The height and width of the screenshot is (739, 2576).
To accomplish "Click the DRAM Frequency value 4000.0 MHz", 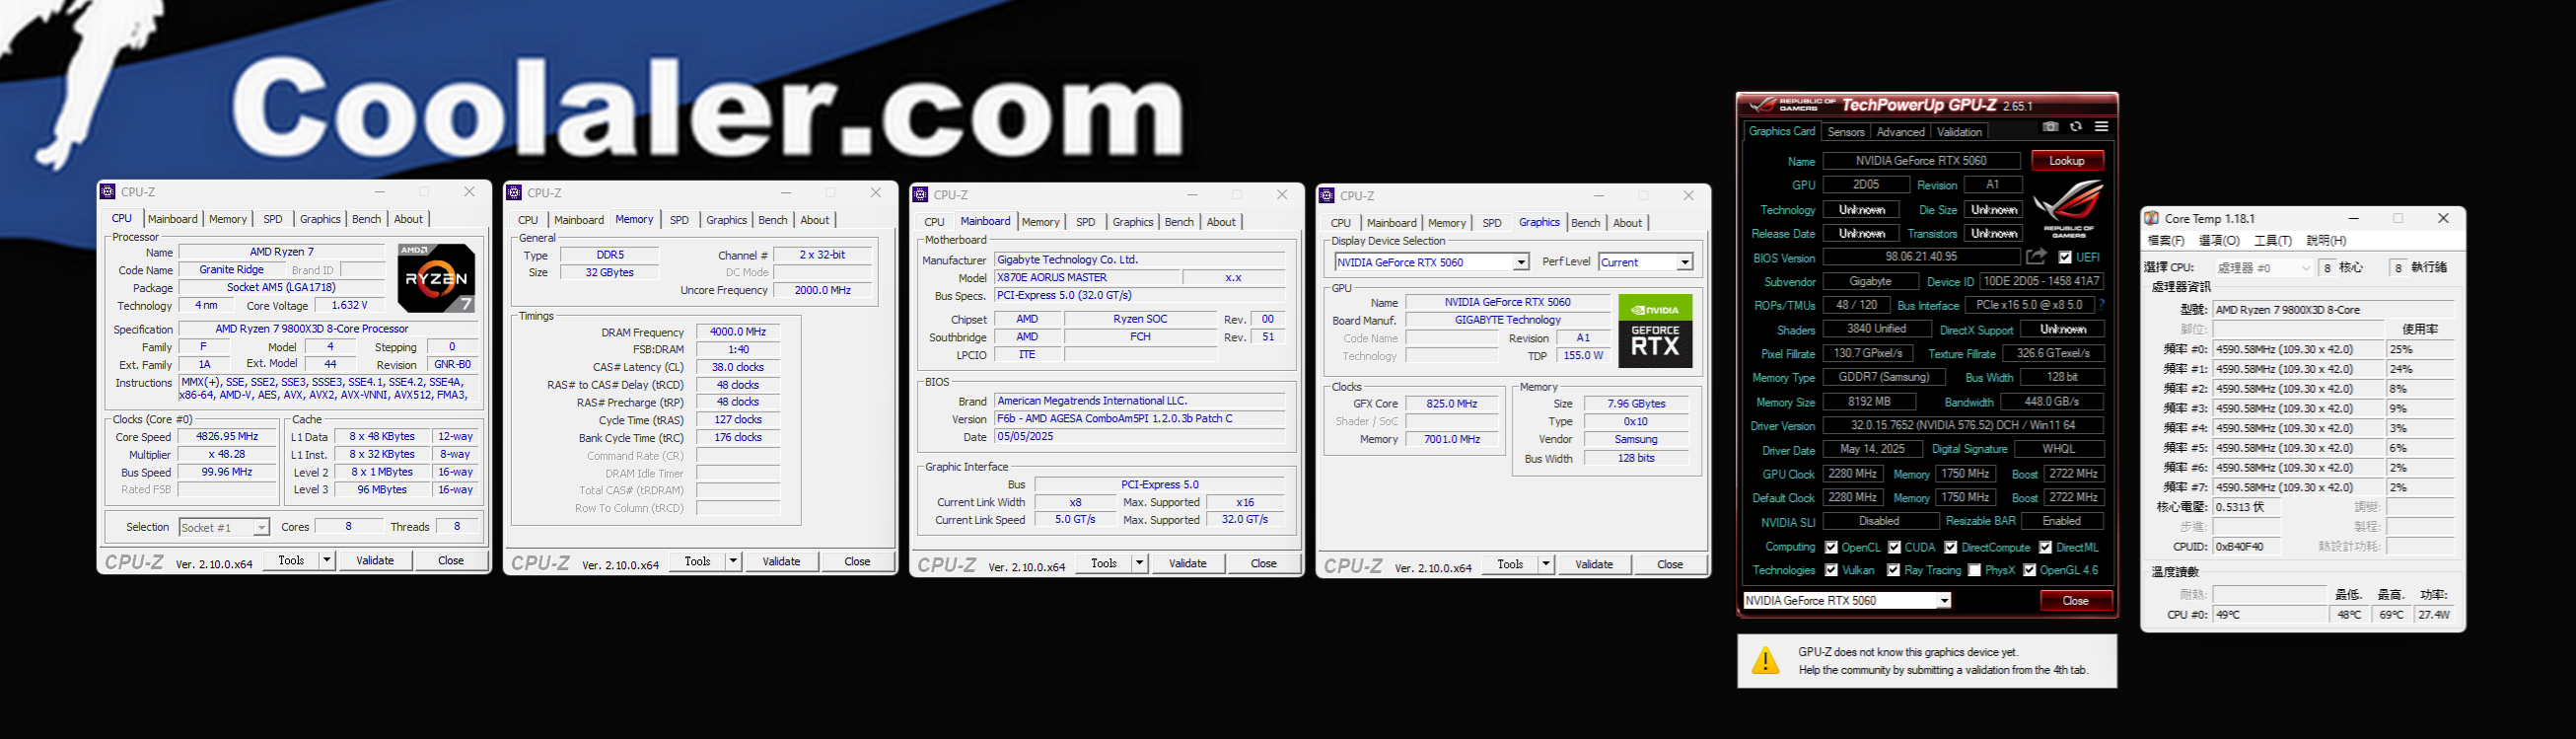I will 738,332.
